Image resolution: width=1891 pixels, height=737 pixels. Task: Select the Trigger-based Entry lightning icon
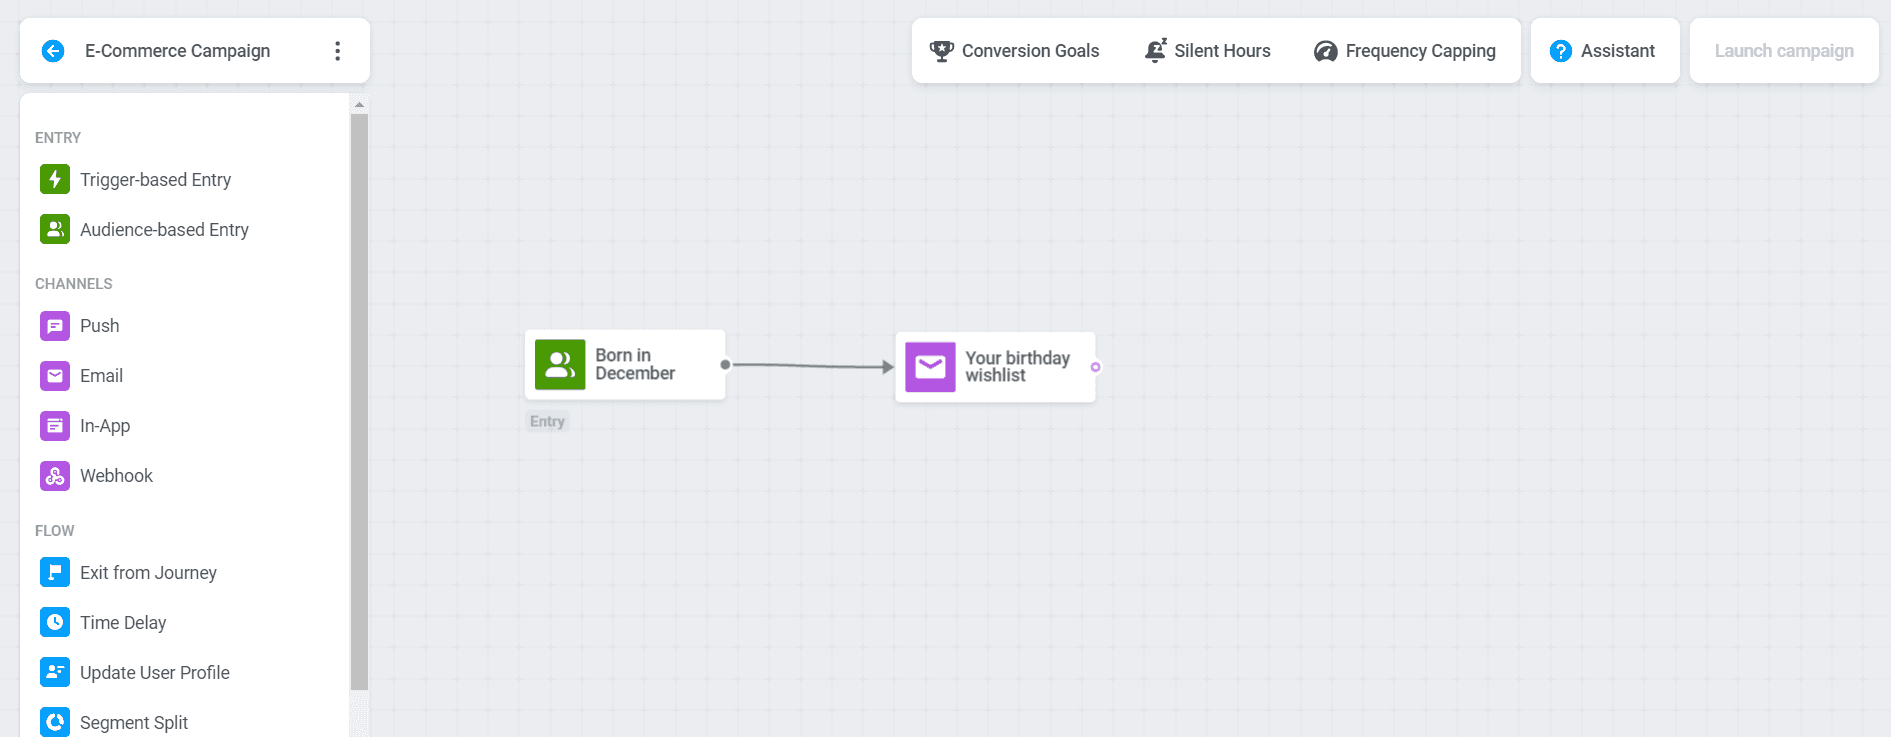(55, 180)
